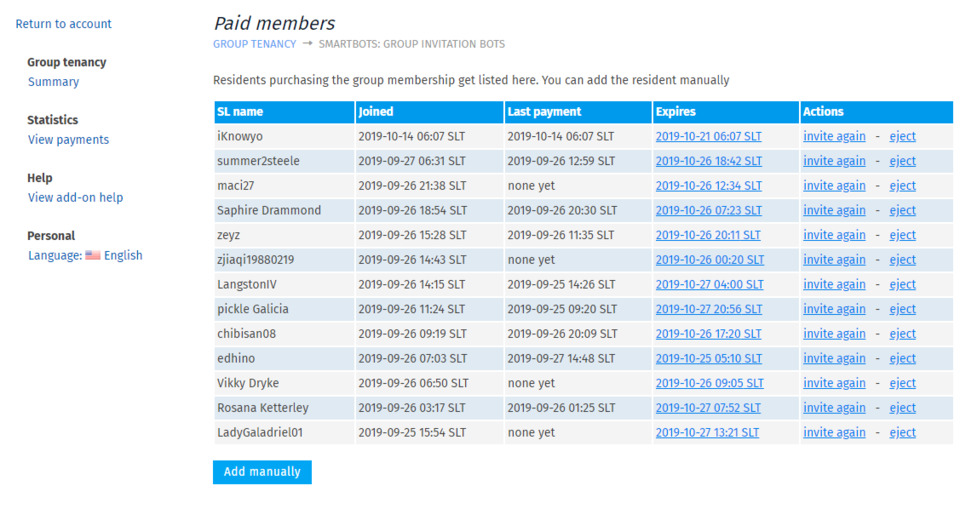Open the Group tenancy Summary page
Viewport: 960px width, 520px height.
pyautogui.click(x=53, y=82)
